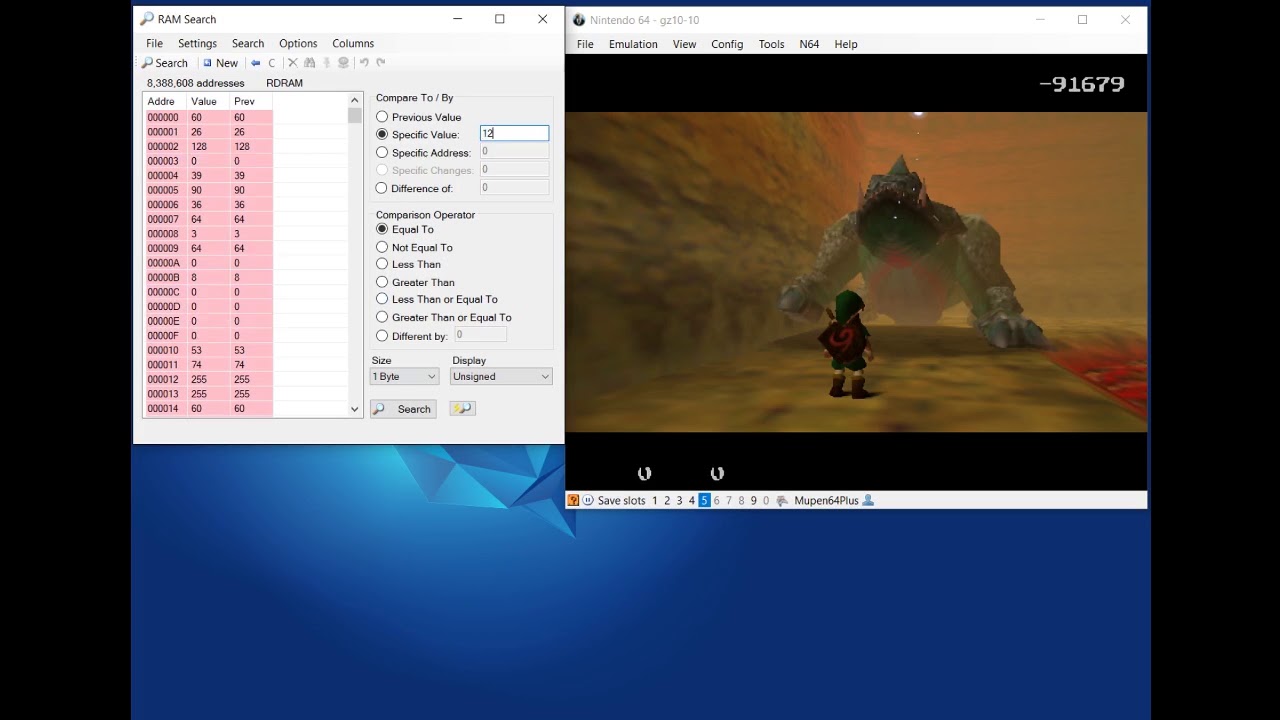Open the Size dropdown showing 1 Byte

coord(404,377)
